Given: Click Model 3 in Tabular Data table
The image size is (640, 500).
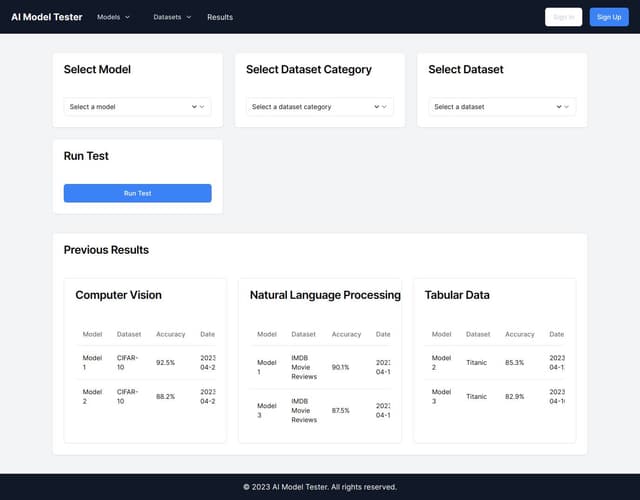Looking at the screenshot, I should click(441, 396).
